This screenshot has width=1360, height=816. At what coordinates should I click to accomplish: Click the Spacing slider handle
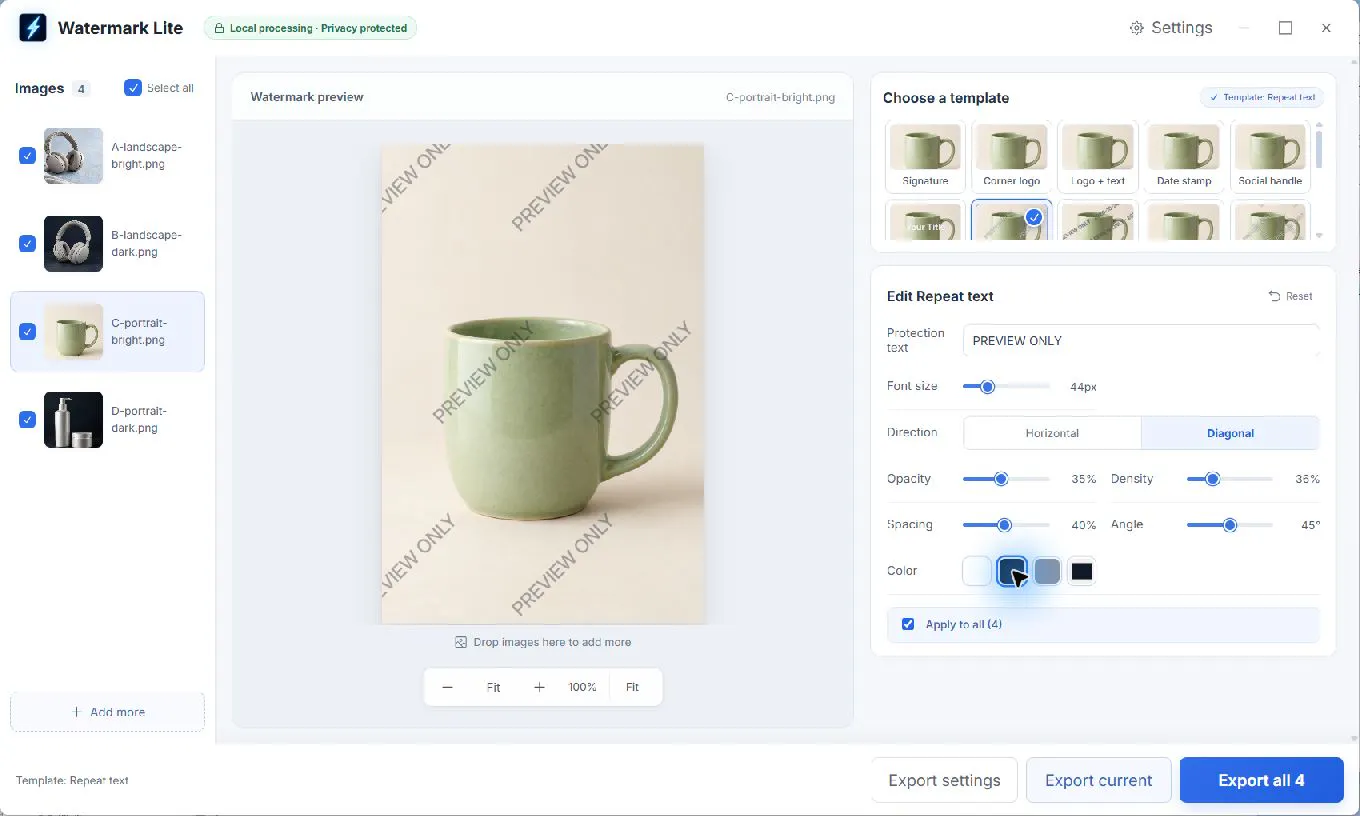(1004, 525)
